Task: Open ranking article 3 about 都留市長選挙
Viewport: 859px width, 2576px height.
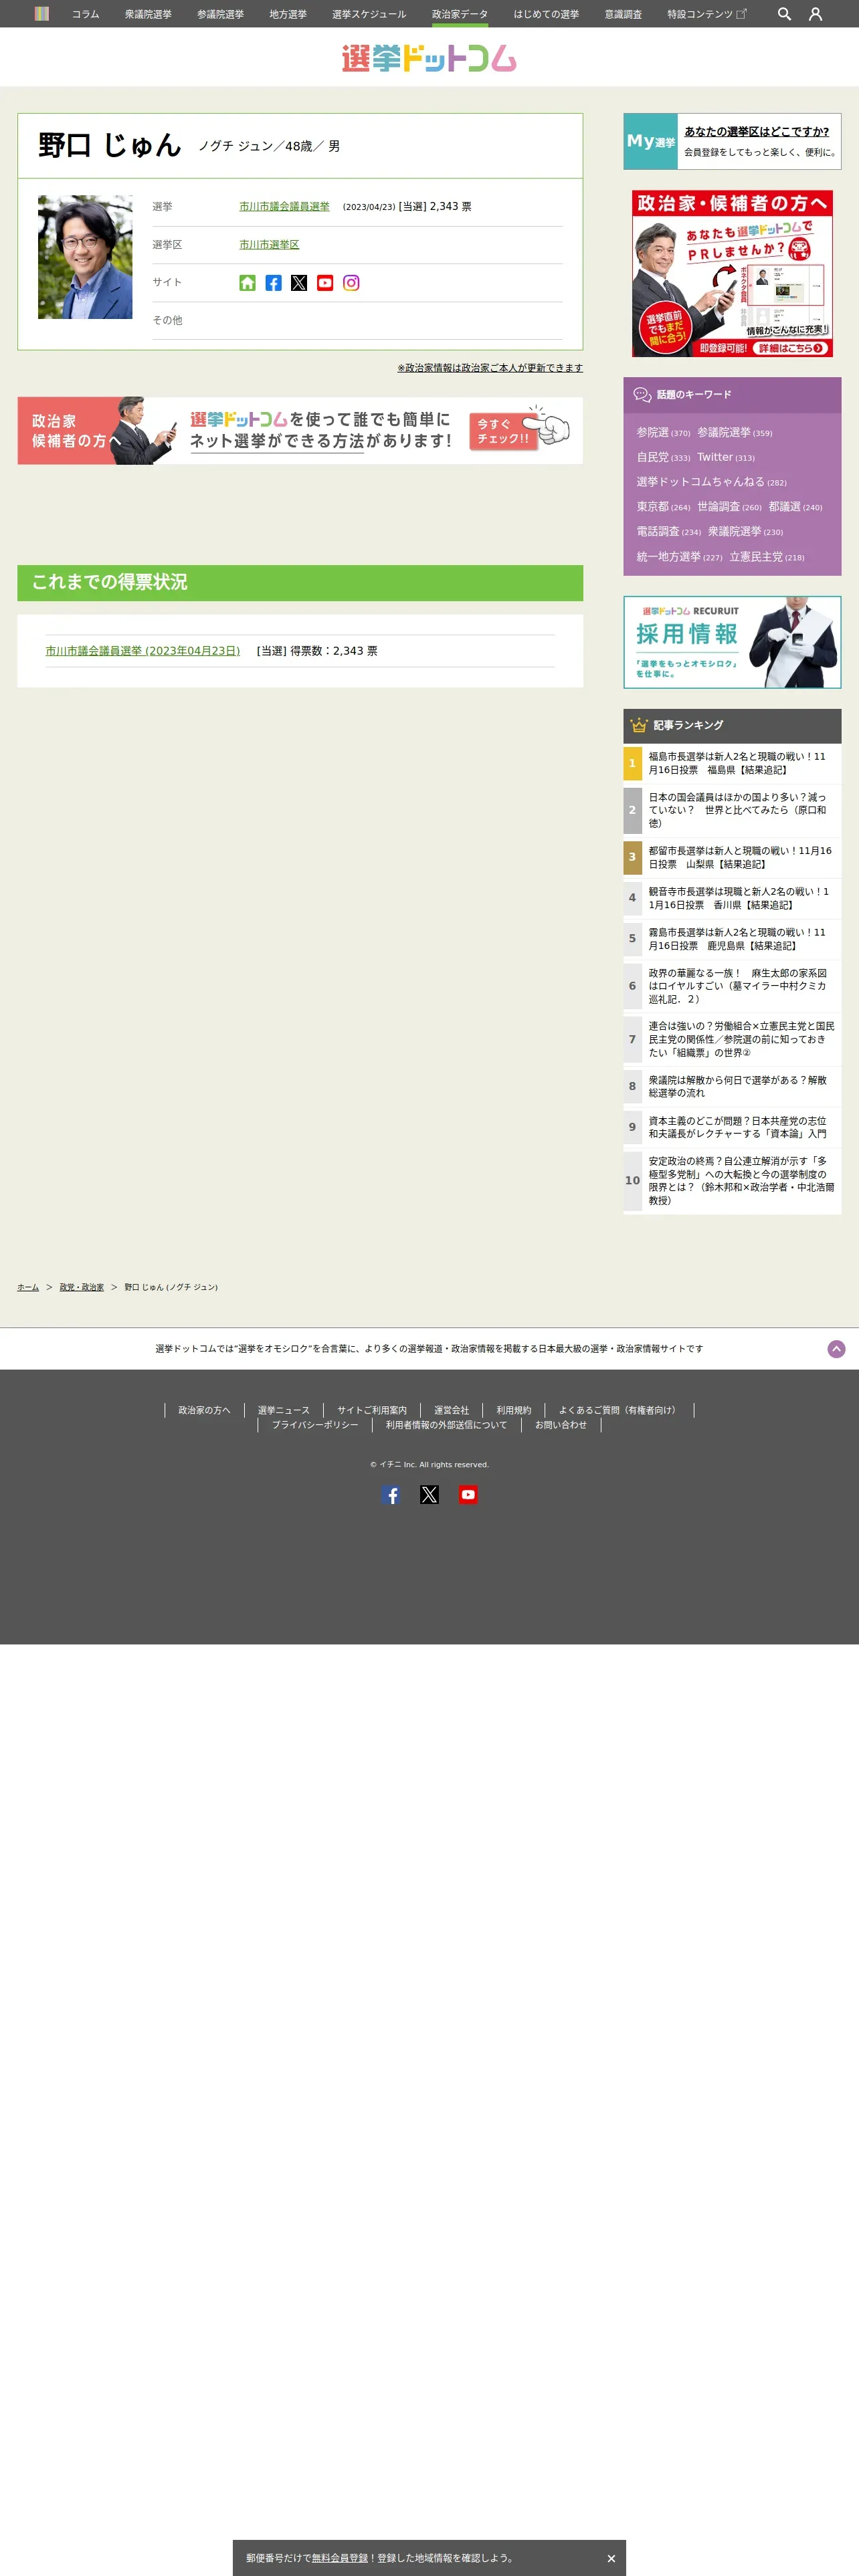Action: point(732,857)
